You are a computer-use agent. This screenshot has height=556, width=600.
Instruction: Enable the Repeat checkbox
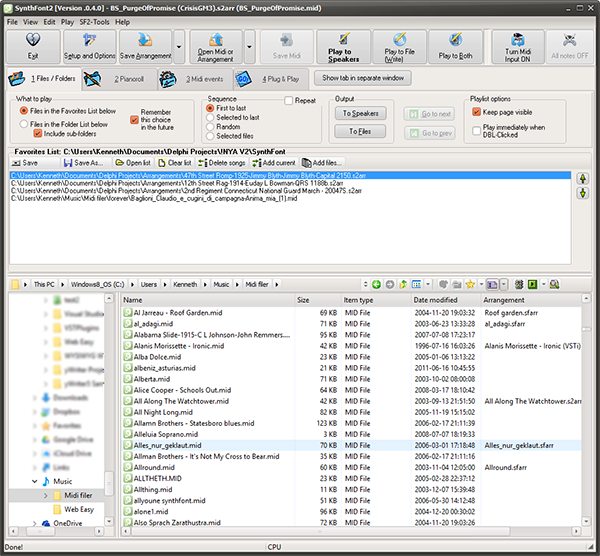pos(288,101)
